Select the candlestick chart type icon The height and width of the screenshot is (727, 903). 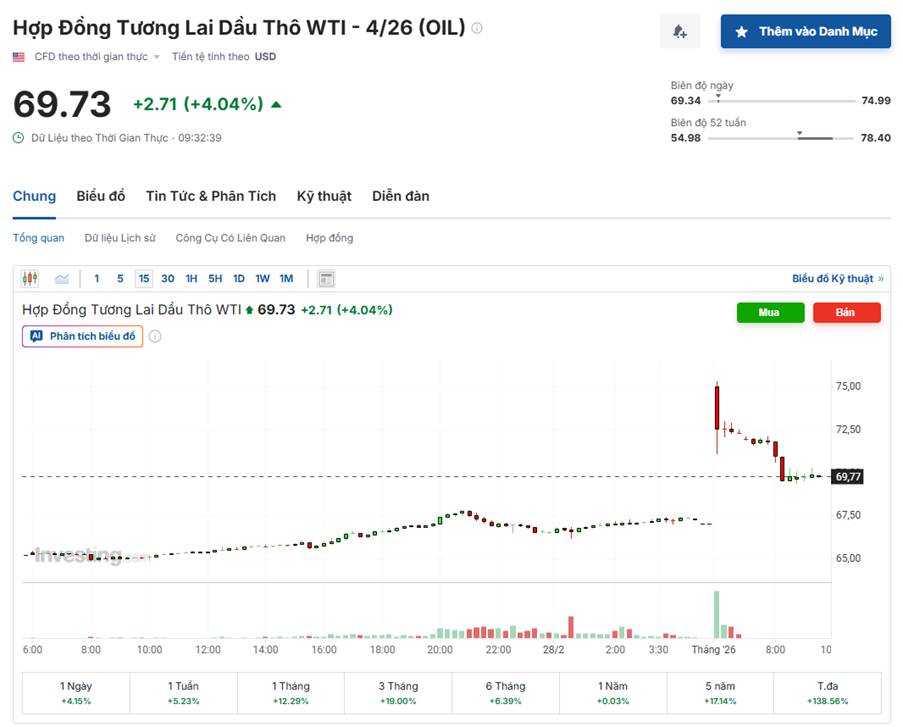33,278
